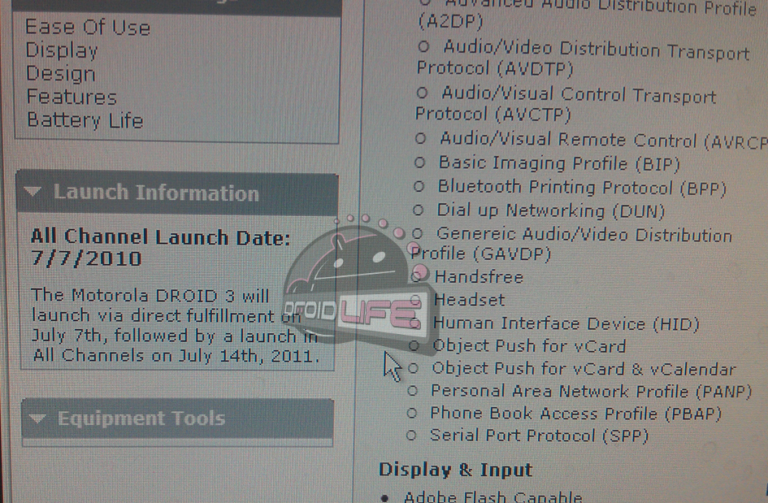Click the Genereic Audio/Video Distribution Profile entry
The height and width of the screenshot is (503, 768).
coord(572,243)
